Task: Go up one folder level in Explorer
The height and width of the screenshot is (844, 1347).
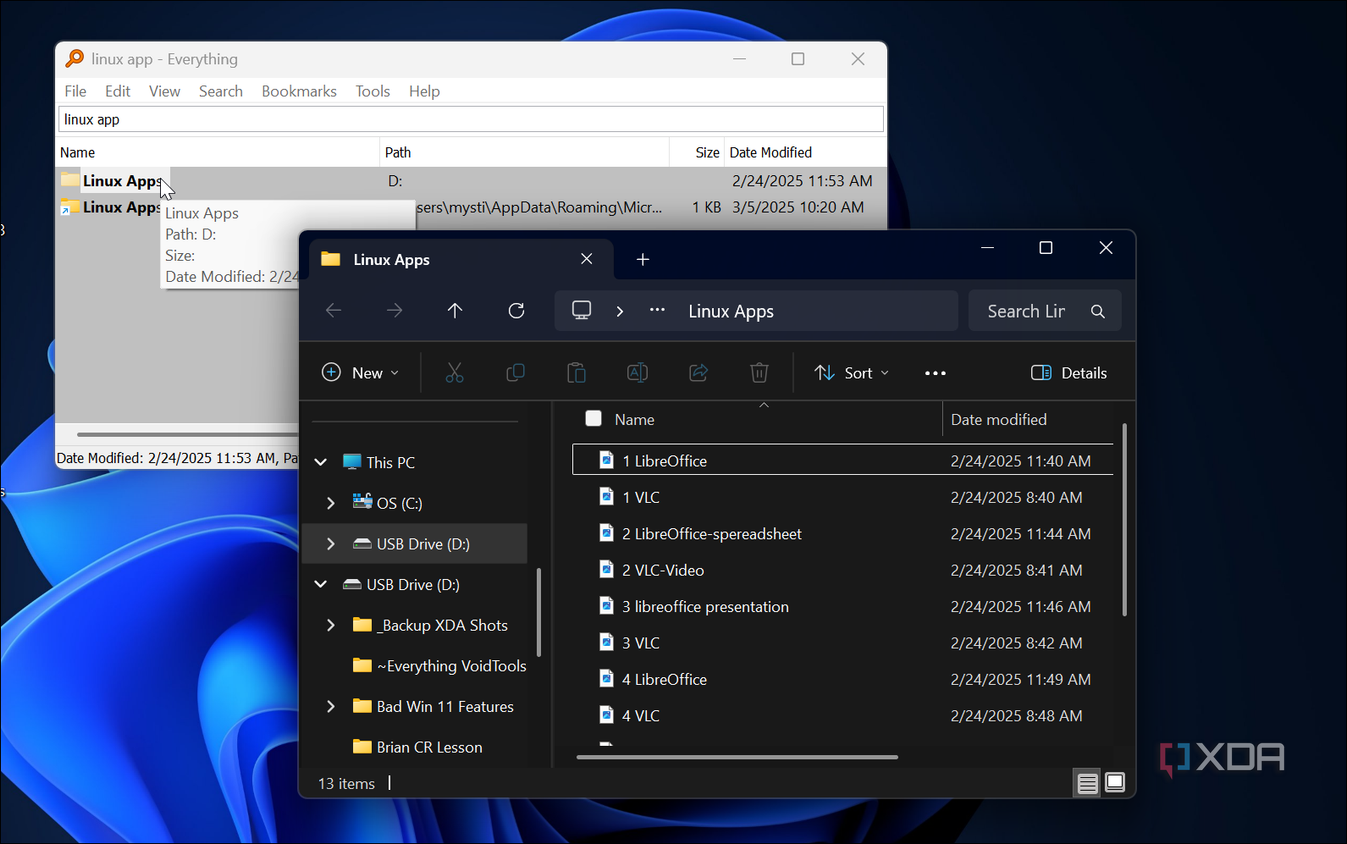Action: tap(455, 311)
